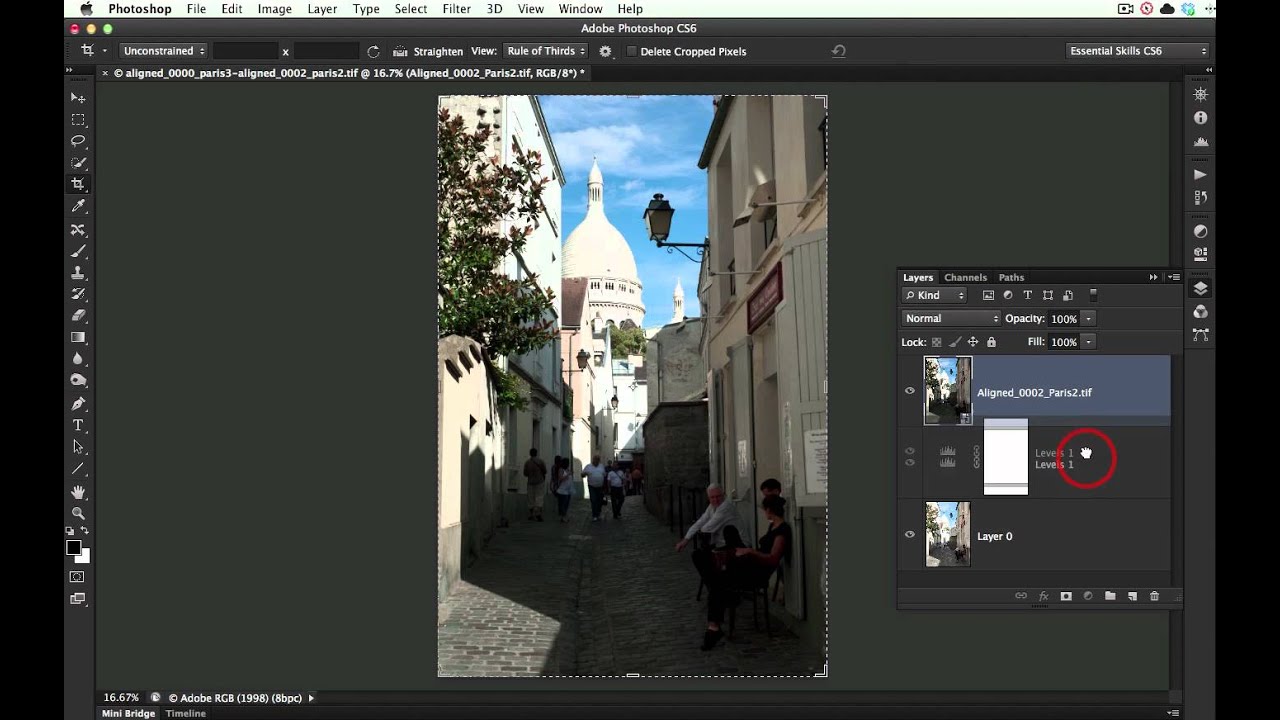Open the Normal blend mode dropdown
This screenshot has width=1280, height=720.
[950, 318]
